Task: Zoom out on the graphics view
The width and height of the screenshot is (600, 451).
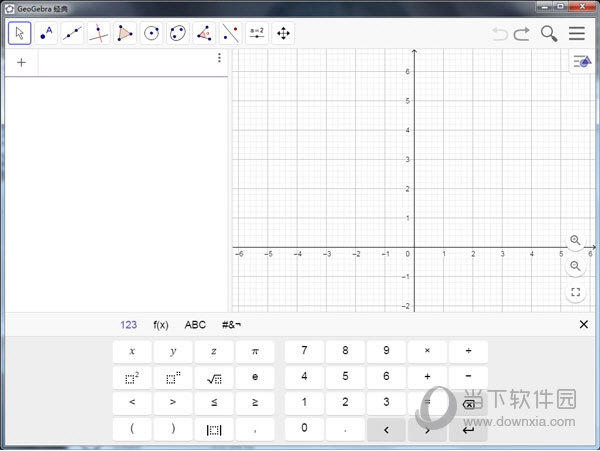Action: [575, 266]
